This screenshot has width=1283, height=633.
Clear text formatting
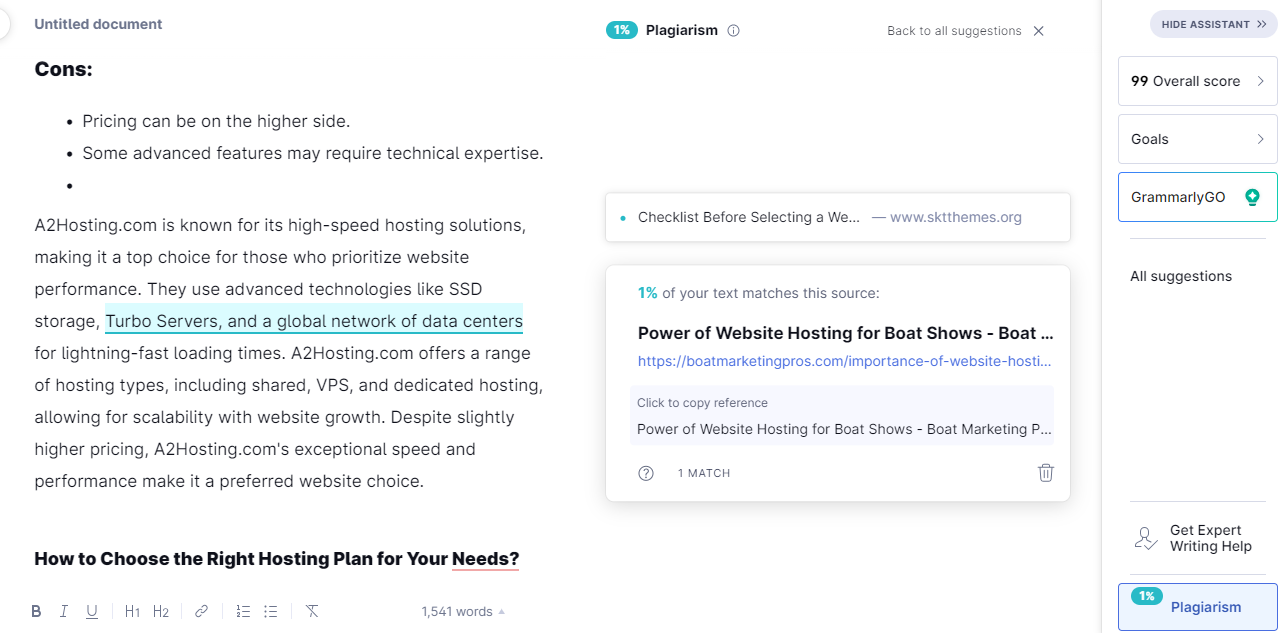click(312, 611)
